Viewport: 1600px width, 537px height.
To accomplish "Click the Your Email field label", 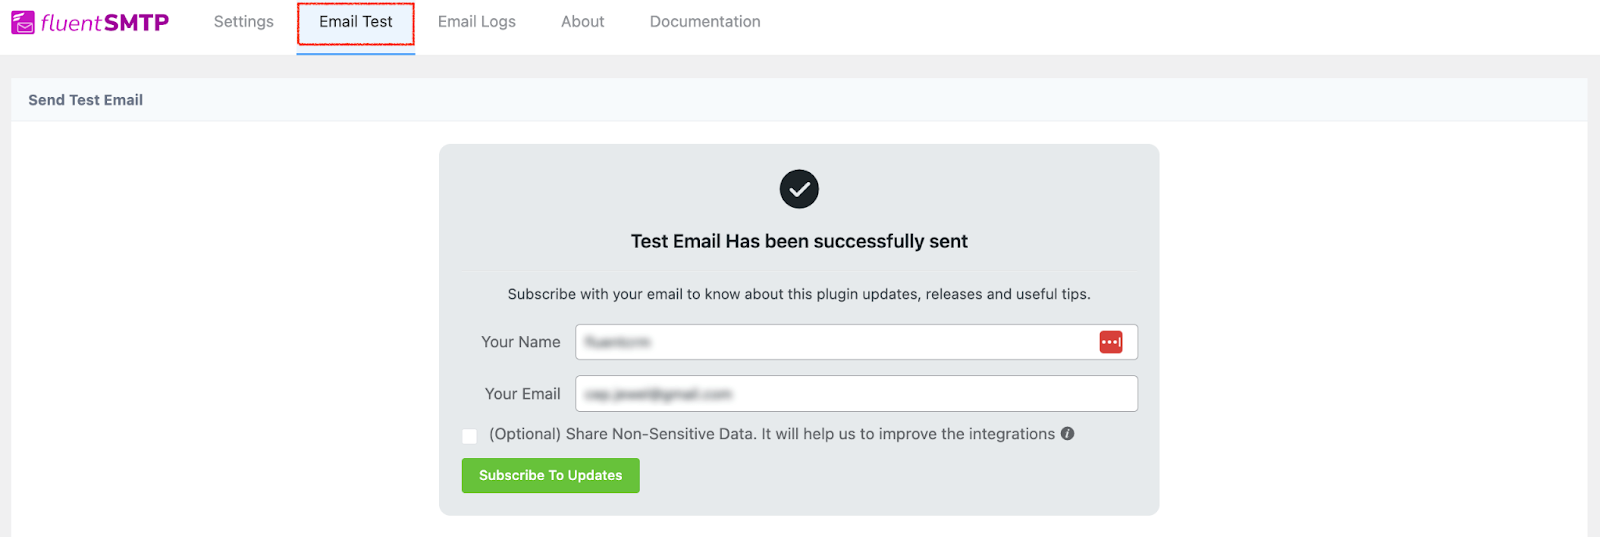I will [x=523, y=394].
